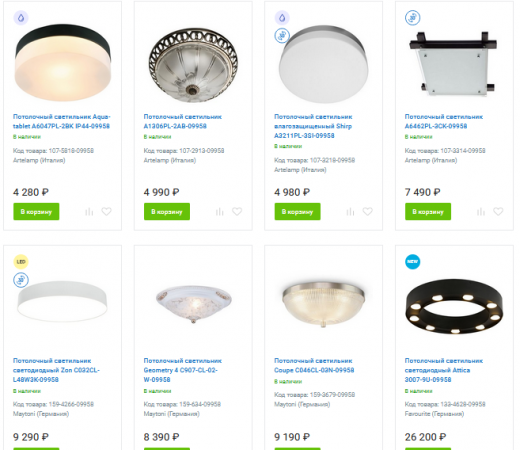Click moisture-protection drop badge on Aqua-tablet

coord(21,18)
